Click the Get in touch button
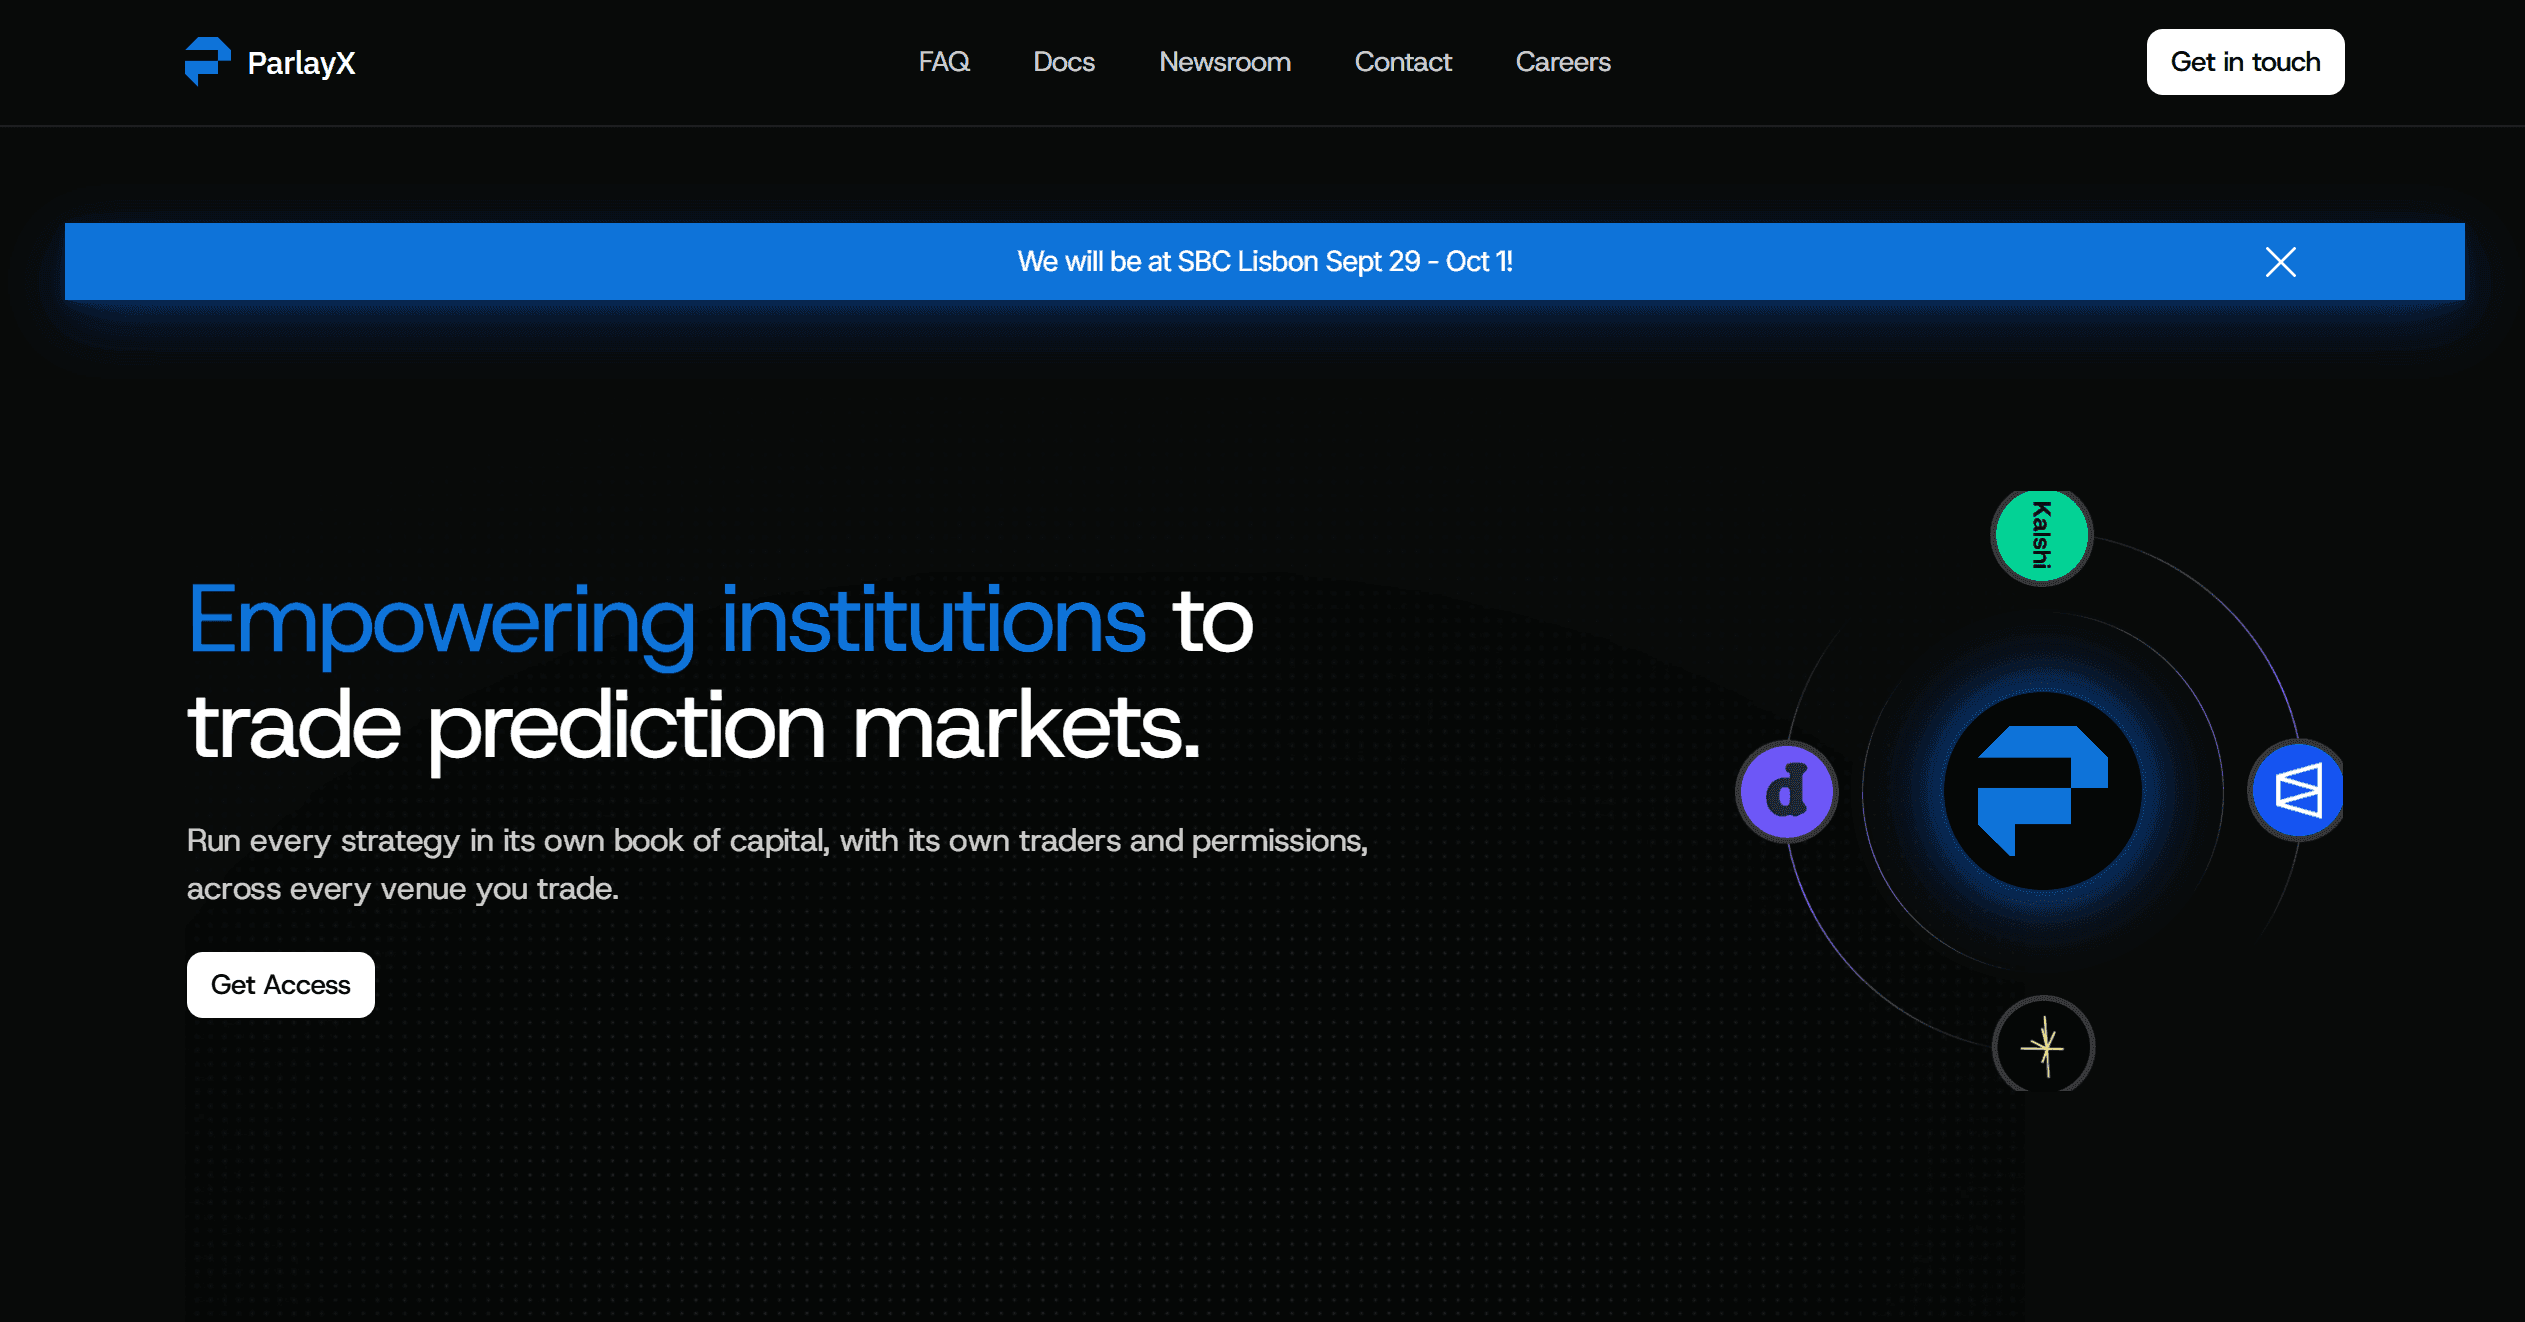Image resolution: width=2525 pixels, height=1322 pixels. tap(2245, 62)
